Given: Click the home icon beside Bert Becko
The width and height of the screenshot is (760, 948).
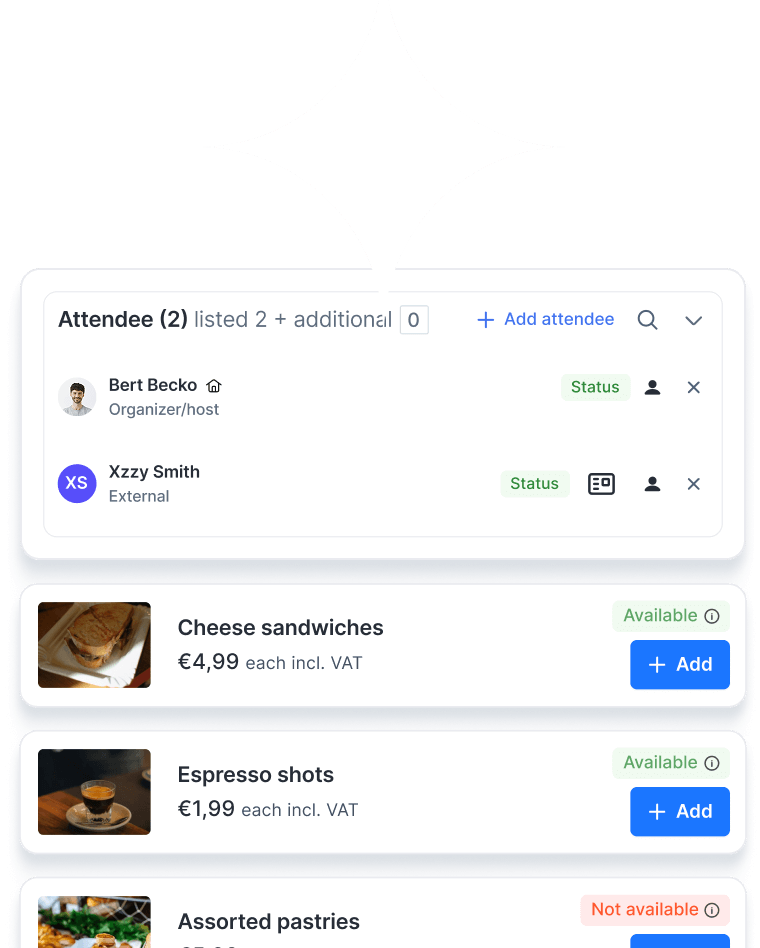Looking at the screenshot, I should pyautogui.click(x=214, y=386).
